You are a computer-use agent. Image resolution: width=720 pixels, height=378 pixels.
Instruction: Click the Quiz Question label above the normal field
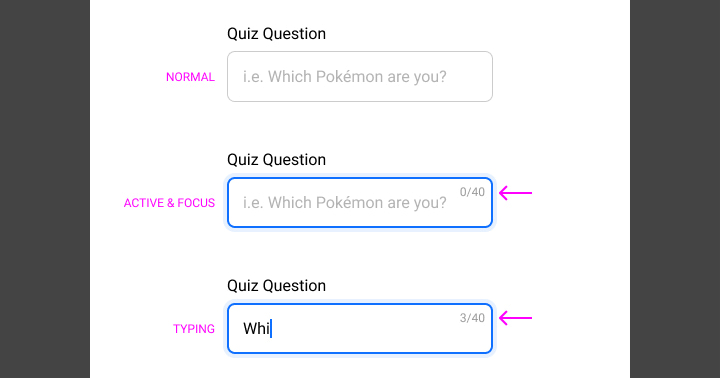coord(276,34)
